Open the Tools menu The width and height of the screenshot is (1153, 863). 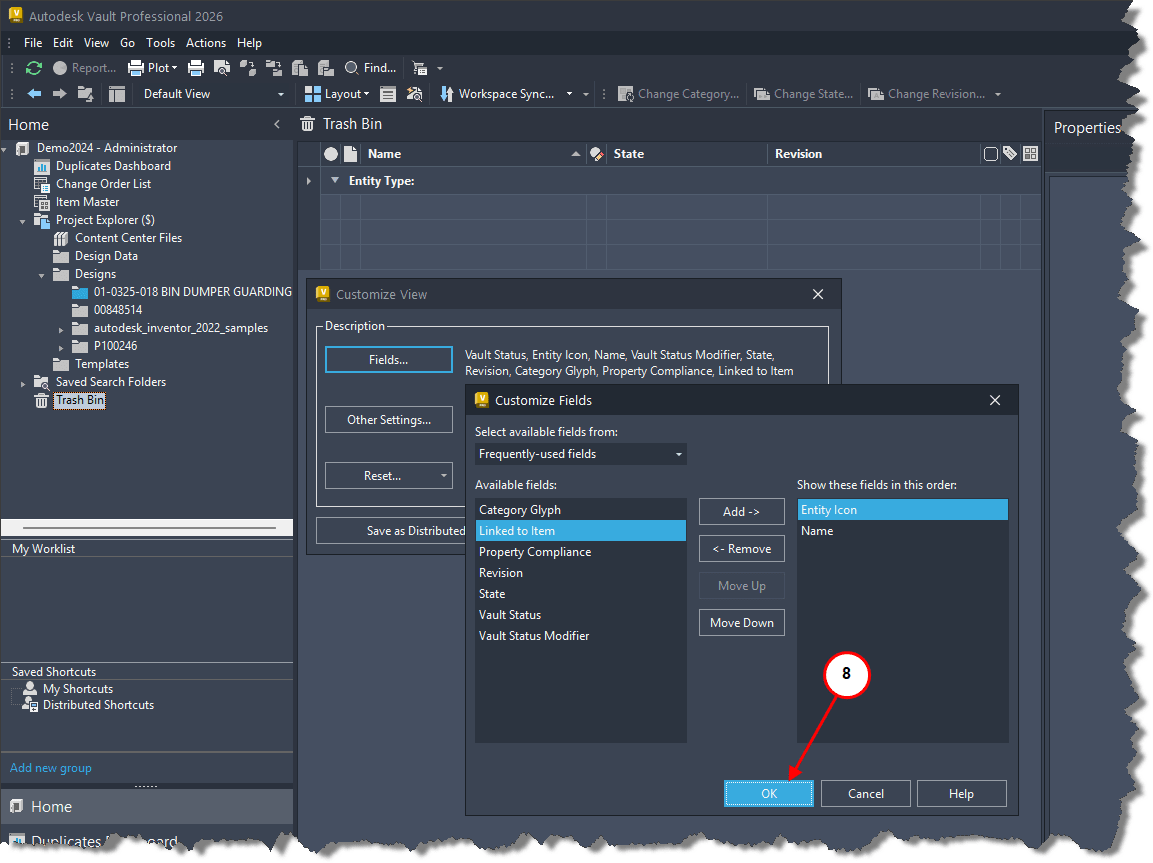pyautogui.click(x=160, y=43)
